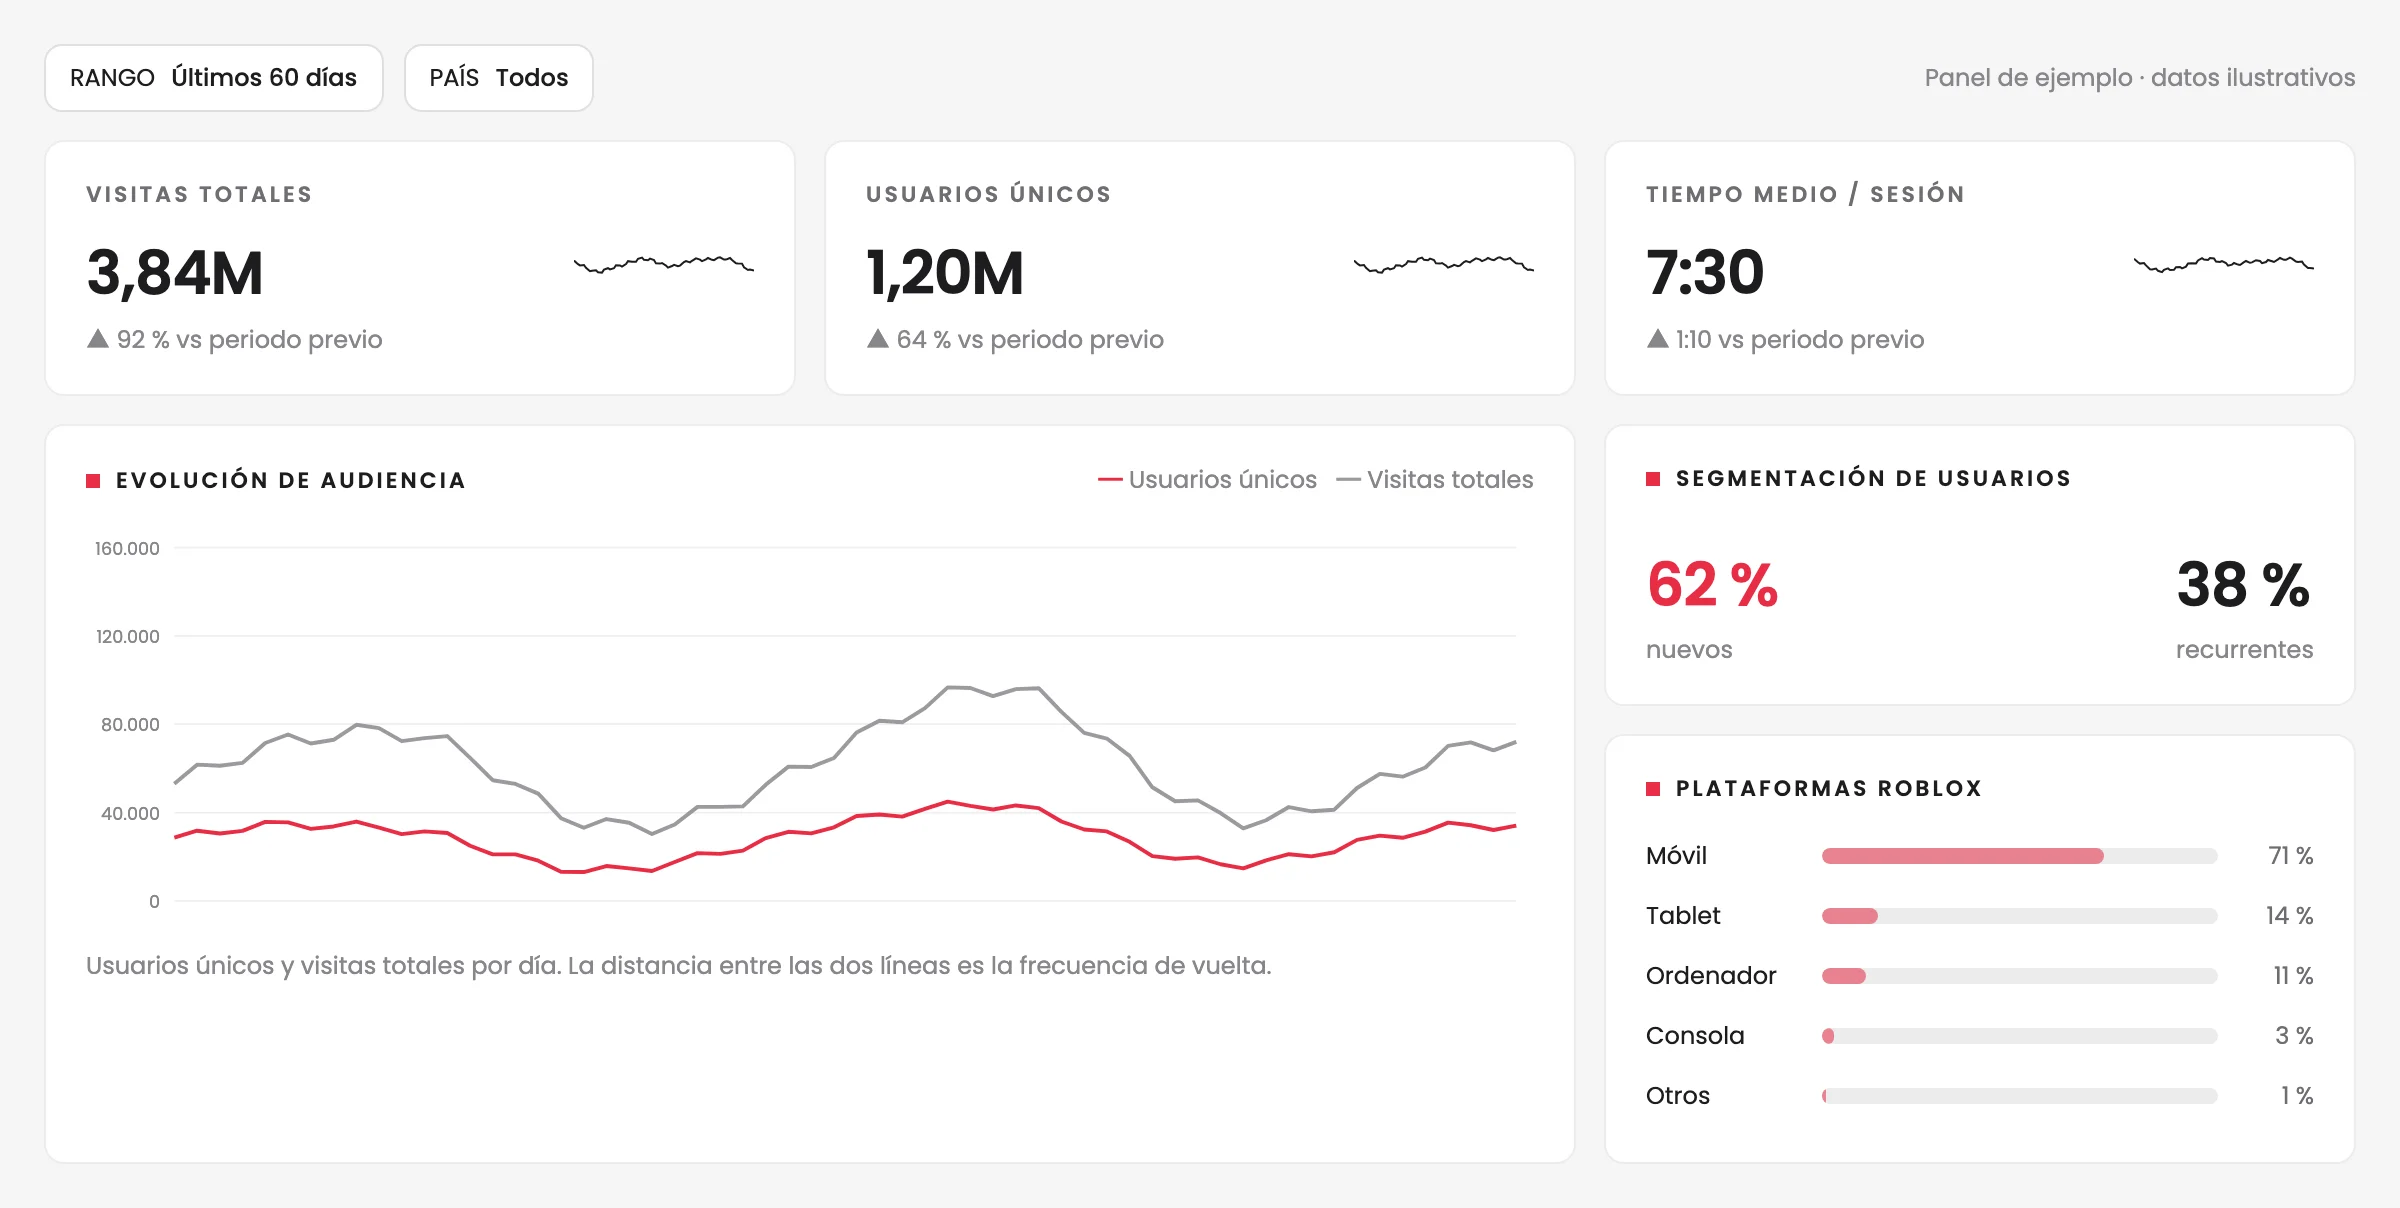The image size is (2400, 1208).
Task: Click the 11 % value for Ordenador
Action: pyautogui.click(x=2294, y=976)
